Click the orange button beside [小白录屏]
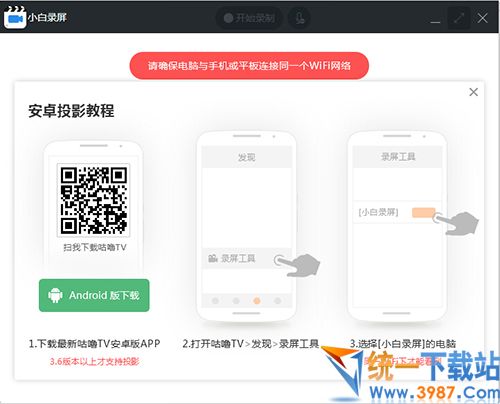 423,213
